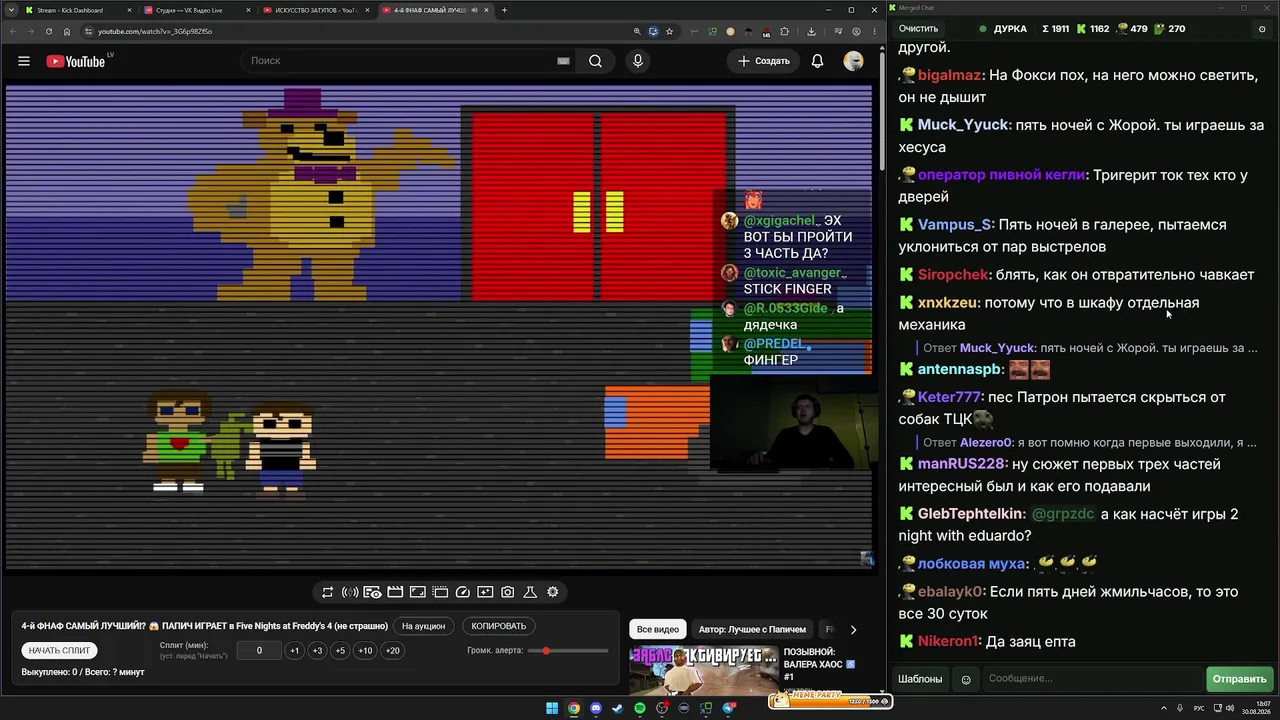Open Steam from the taskbar
The height and width of the screenshot is (720, 1280).
618,709
